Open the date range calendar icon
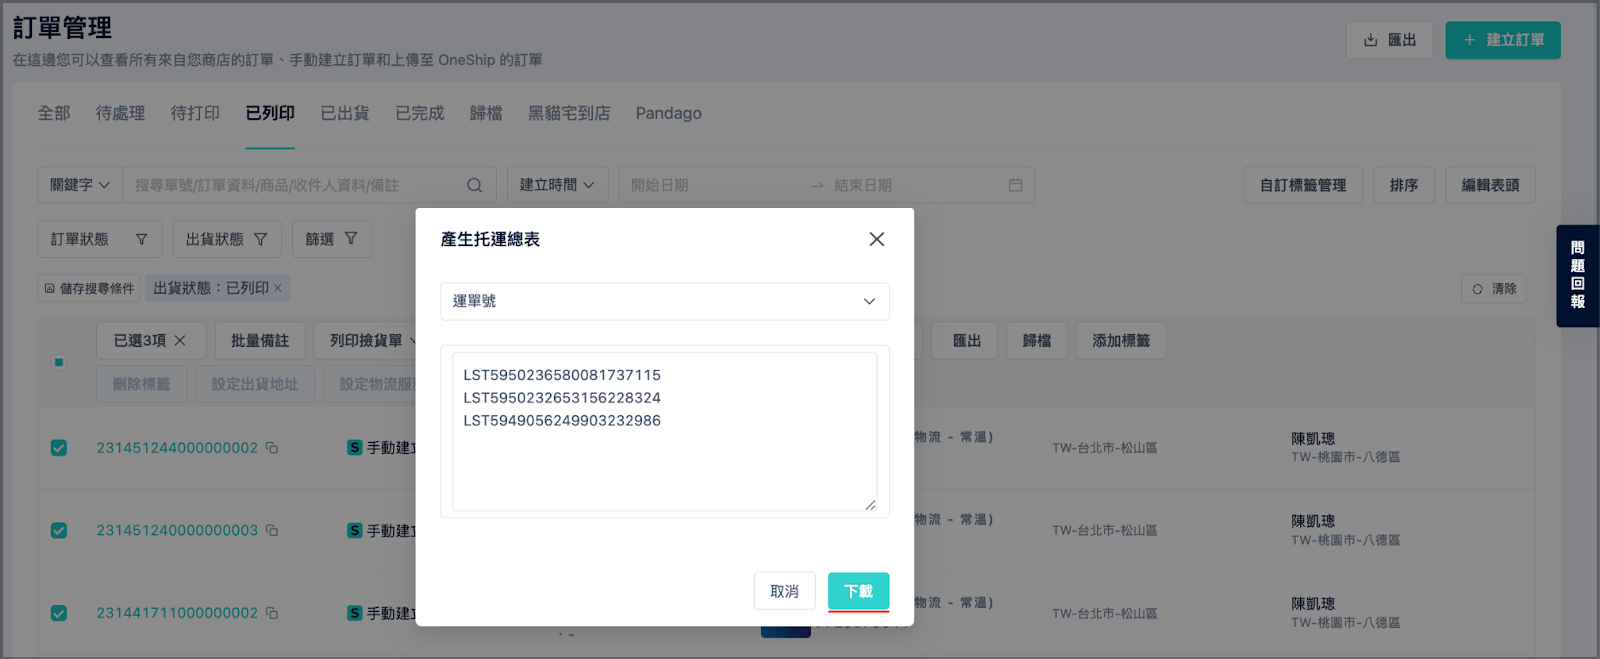Viewport: 1600px width, 659px height. pyautogui.click(x=1015, y=185)
